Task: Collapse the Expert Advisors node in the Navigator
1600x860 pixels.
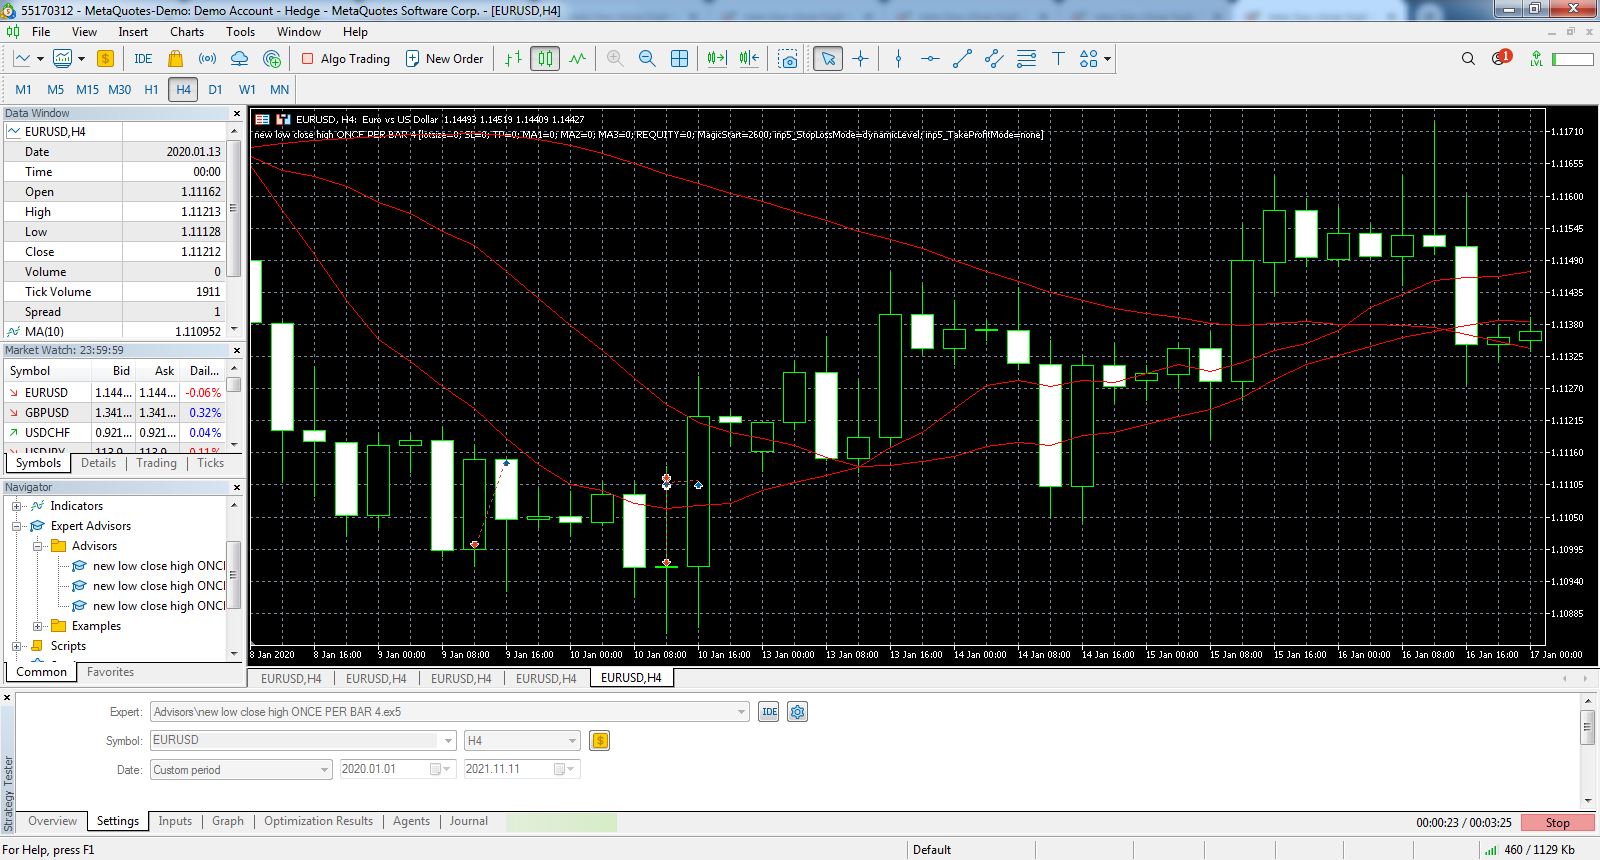Action: pos(17,526)
